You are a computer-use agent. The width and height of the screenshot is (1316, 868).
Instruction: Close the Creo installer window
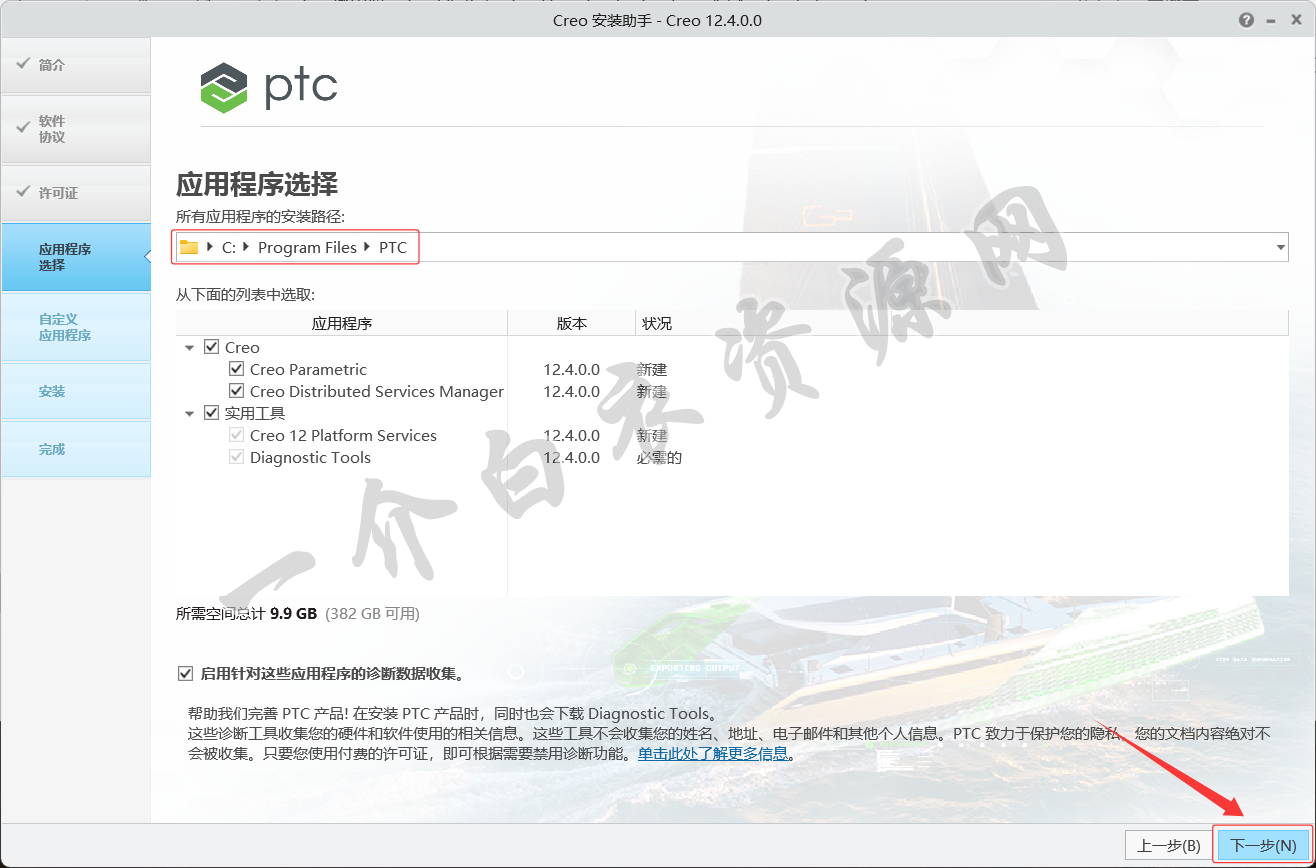(x=1296, y=20)
